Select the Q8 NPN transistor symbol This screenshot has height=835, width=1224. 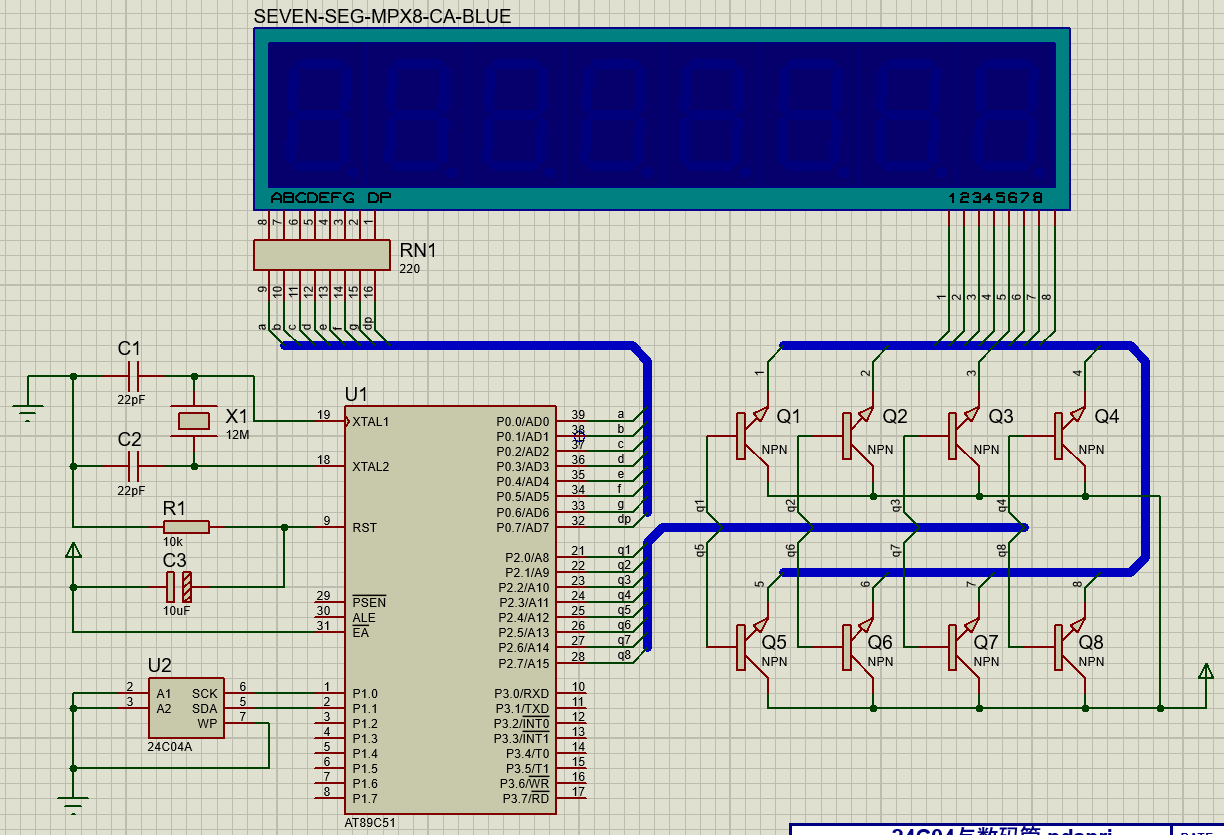pyautogui.click(x=1070, y=647)
